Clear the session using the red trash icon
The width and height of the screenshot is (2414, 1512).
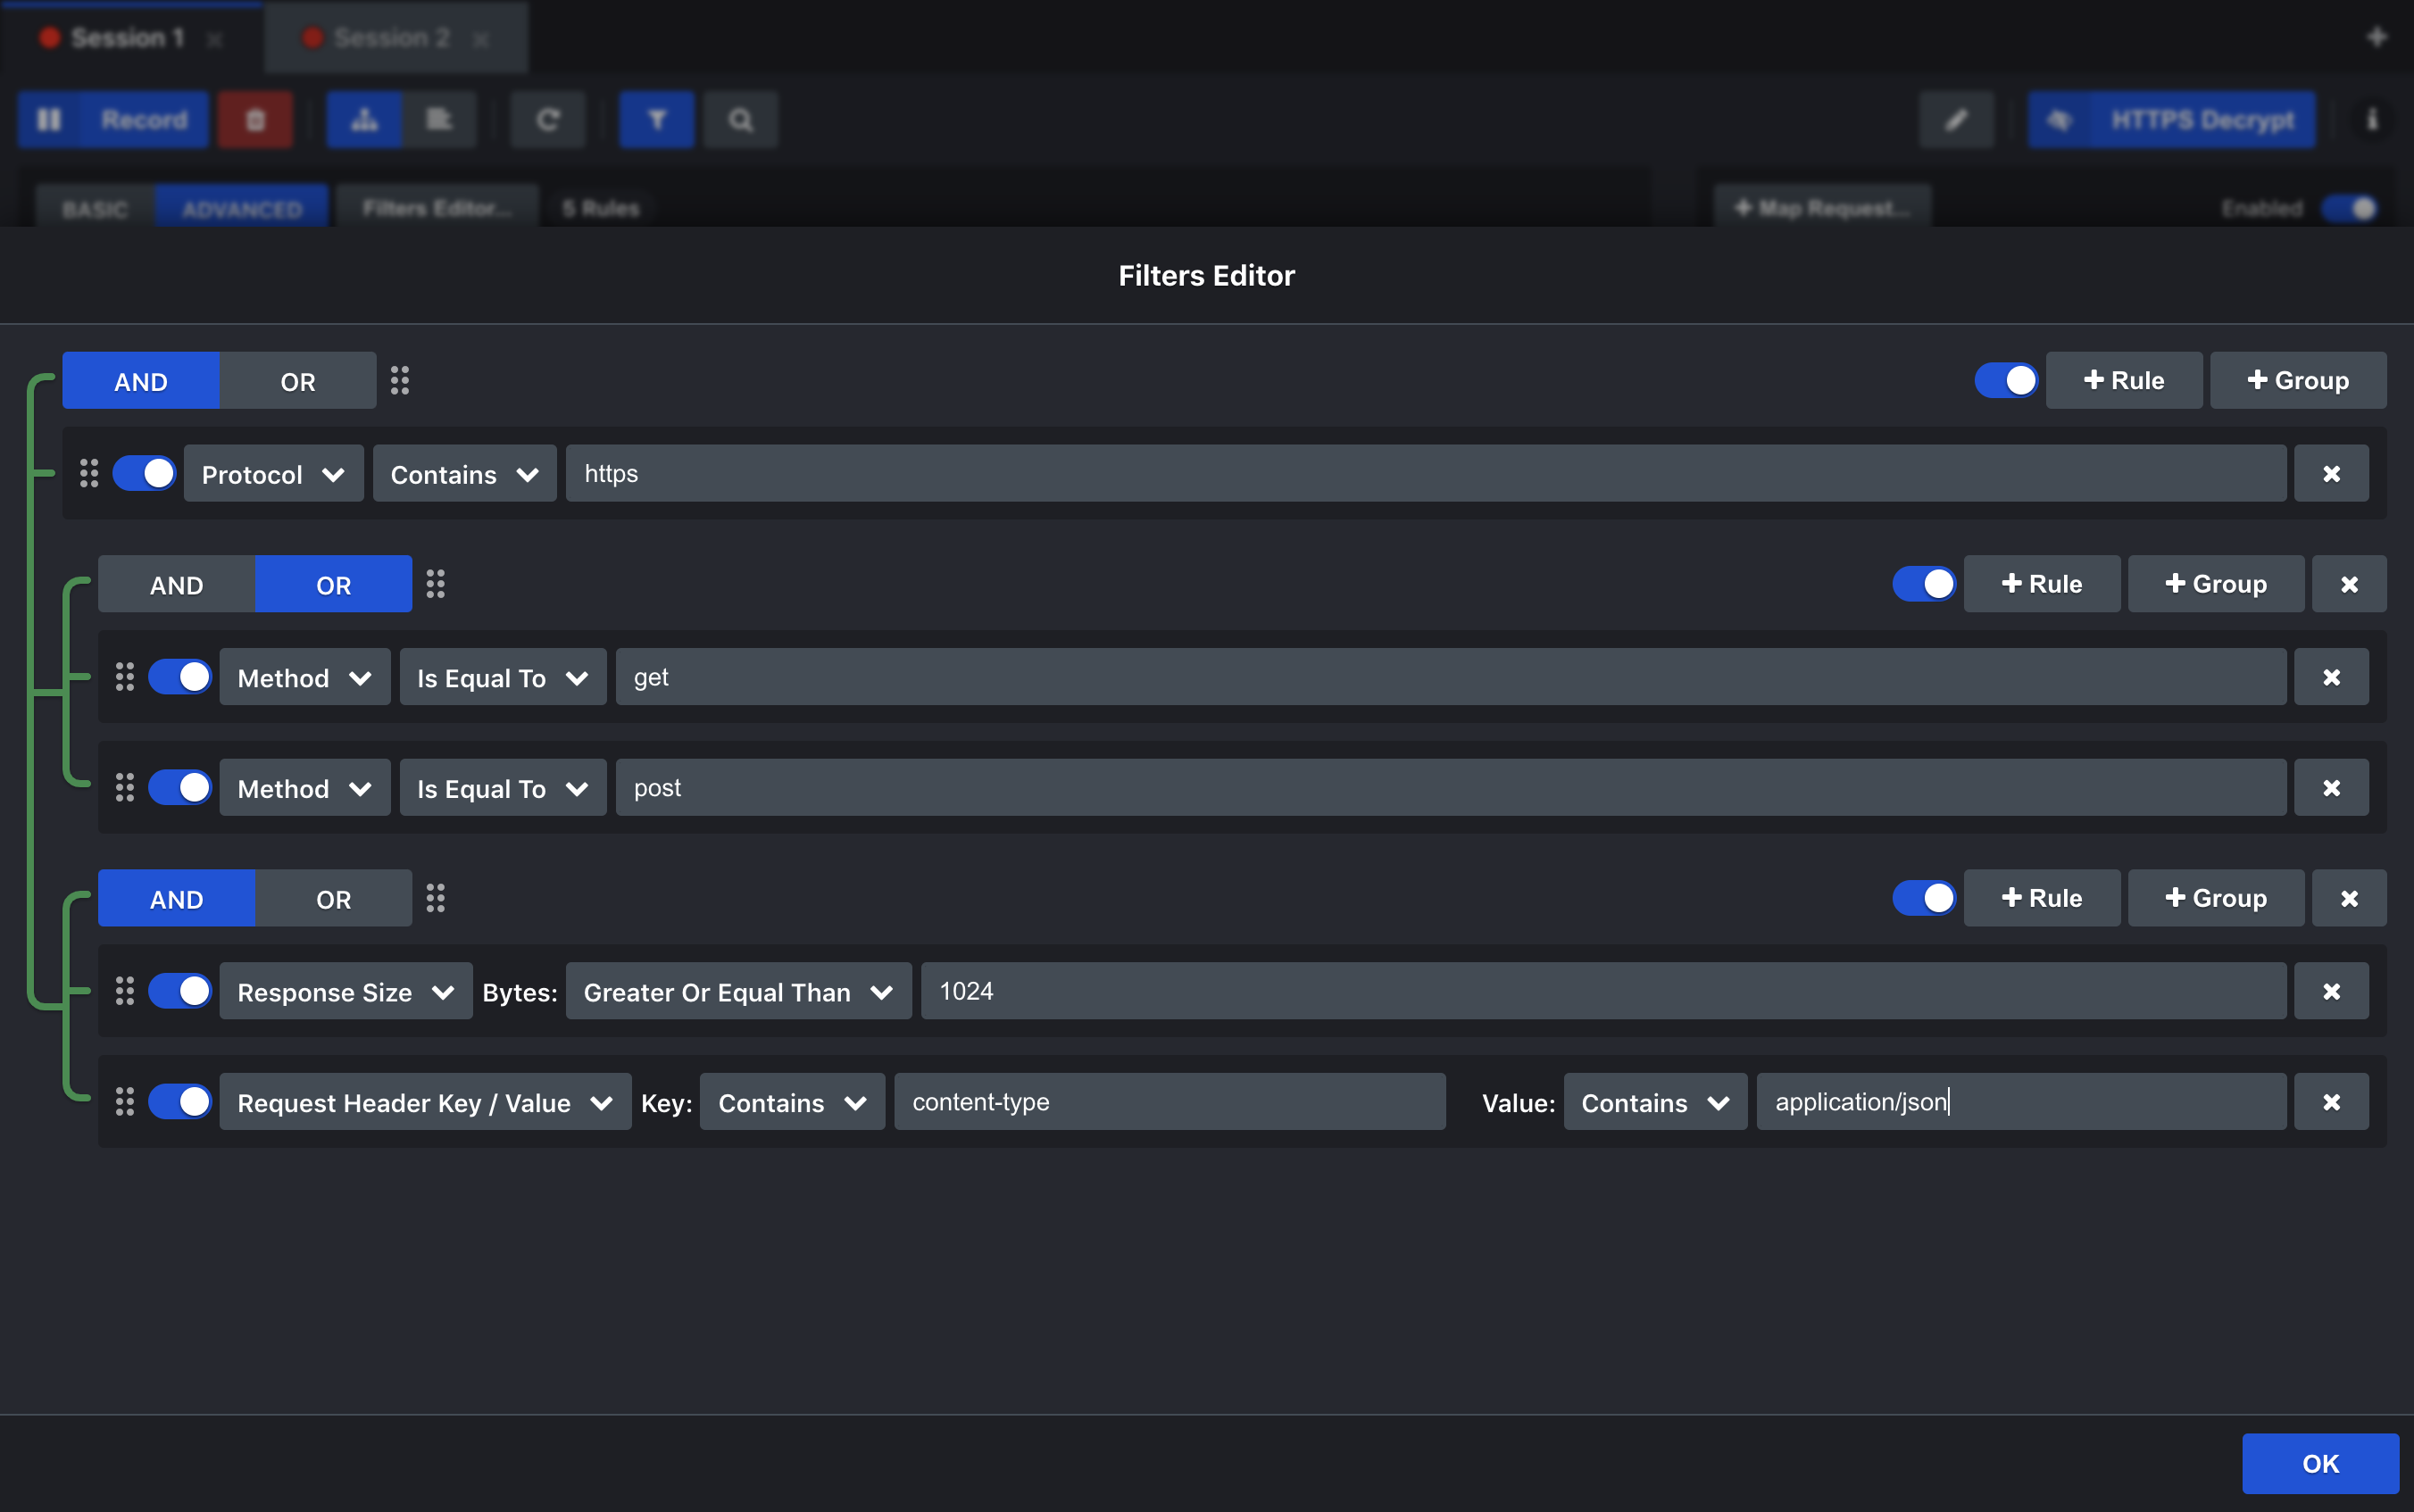click(x=255, y=119)
